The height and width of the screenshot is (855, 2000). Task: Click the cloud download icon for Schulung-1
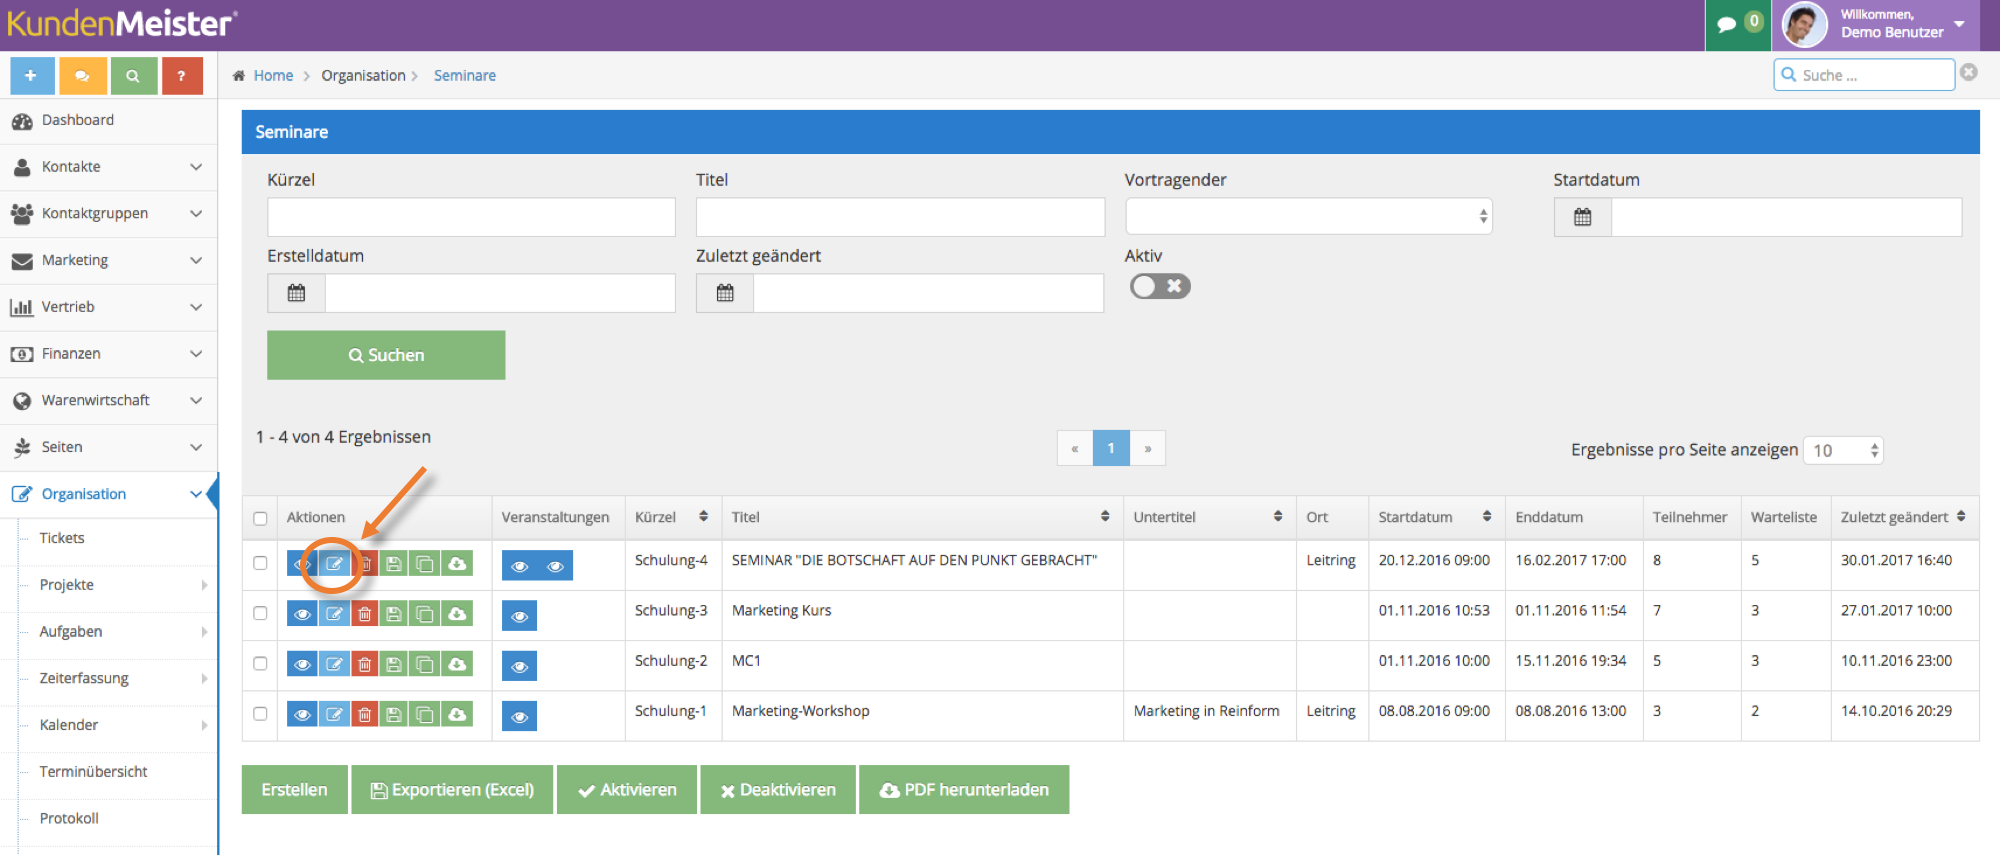[457, 714]
